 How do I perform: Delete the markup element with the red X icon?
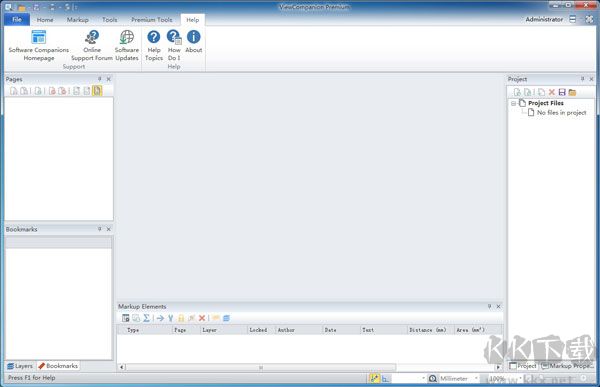[x=202, y=318]
